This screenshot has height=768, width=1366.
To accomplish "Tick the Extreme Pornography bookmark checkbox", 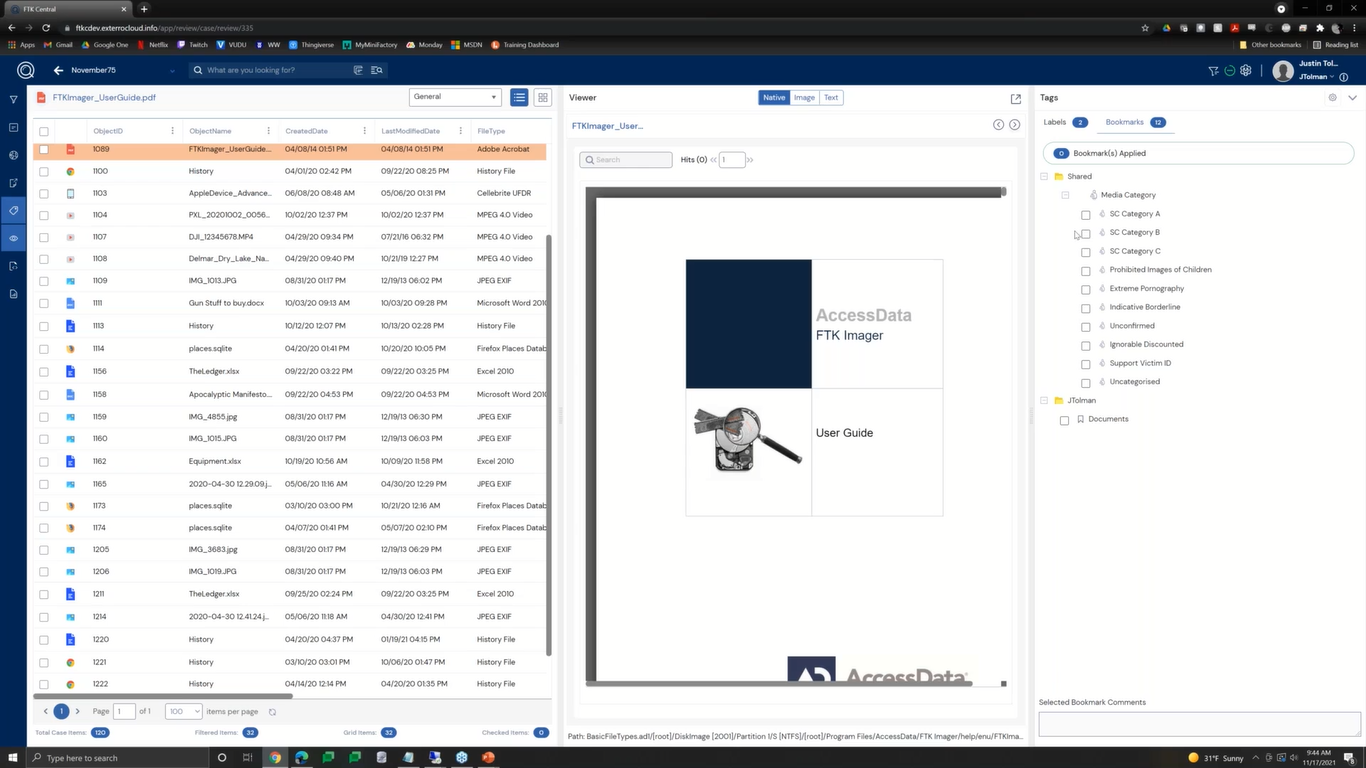I will coord(1085,289).
